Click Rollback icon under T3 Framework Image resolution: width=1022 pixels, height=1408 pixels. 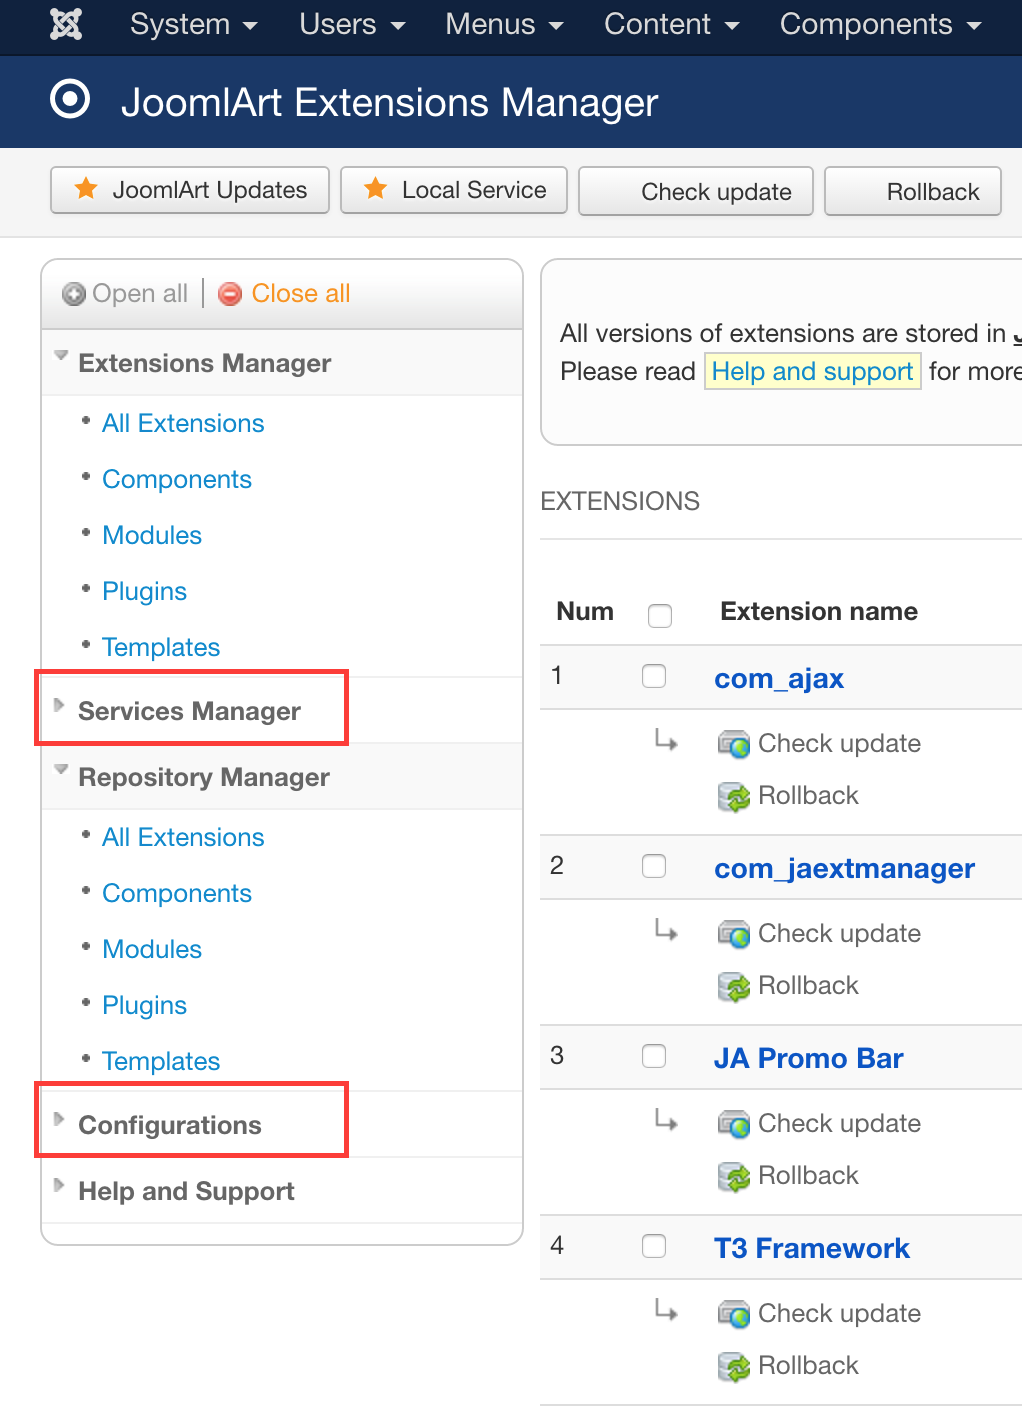tap(734, 1367)
